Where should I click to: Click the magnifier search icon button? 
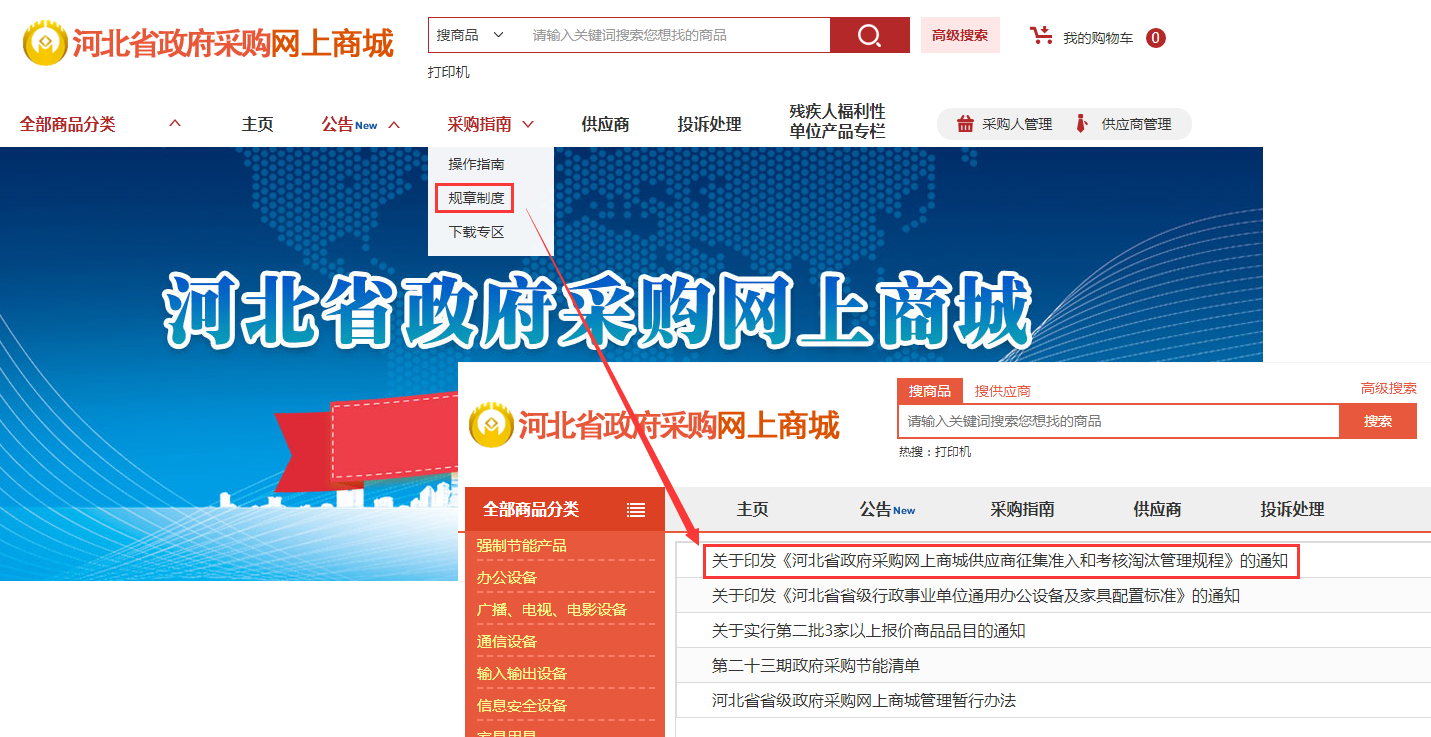[x=869, y=35]
